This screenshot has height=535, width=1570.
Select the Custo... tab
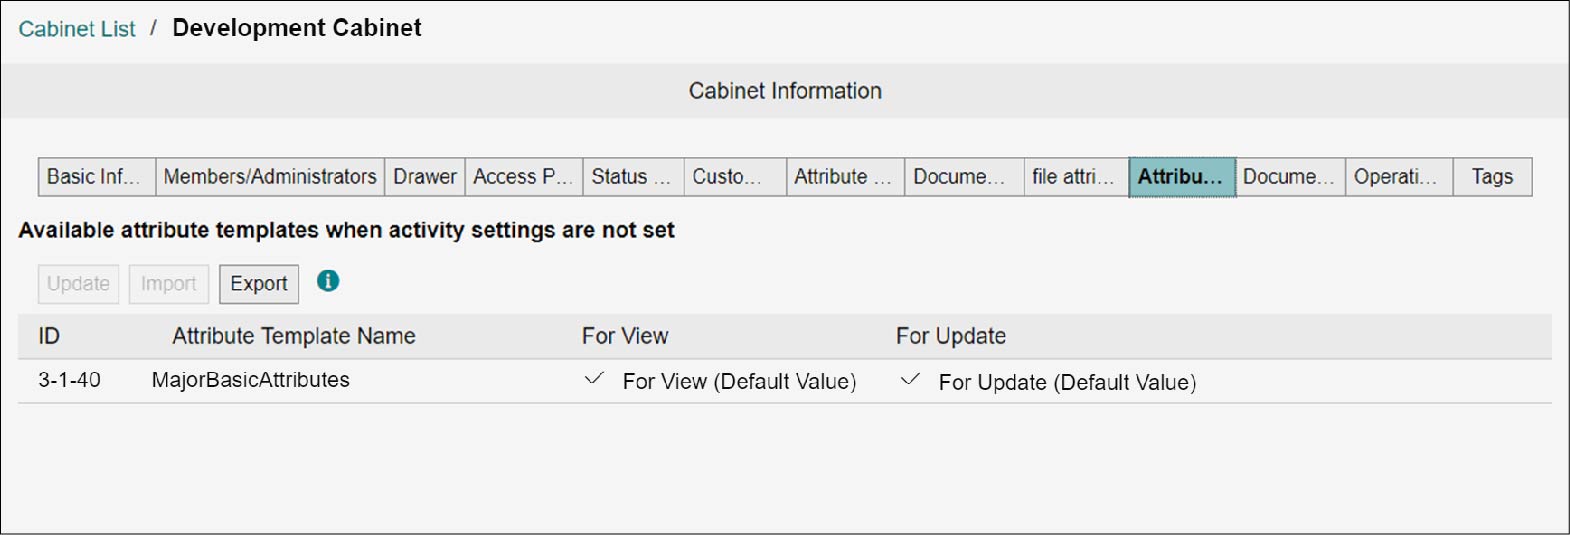736,177
